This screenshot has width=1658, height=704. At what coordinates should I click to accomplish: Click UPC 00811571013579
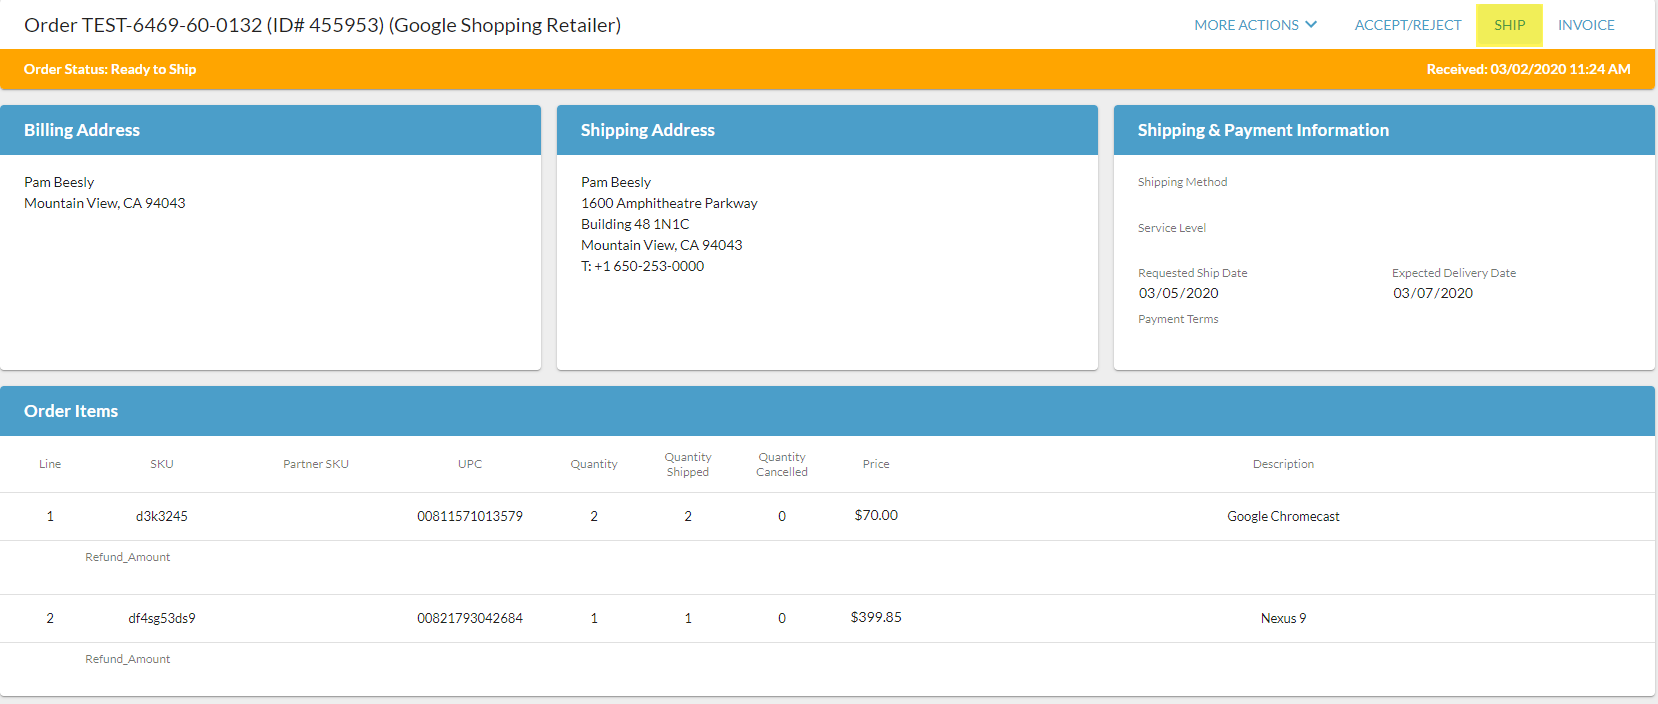pos(470,516)
